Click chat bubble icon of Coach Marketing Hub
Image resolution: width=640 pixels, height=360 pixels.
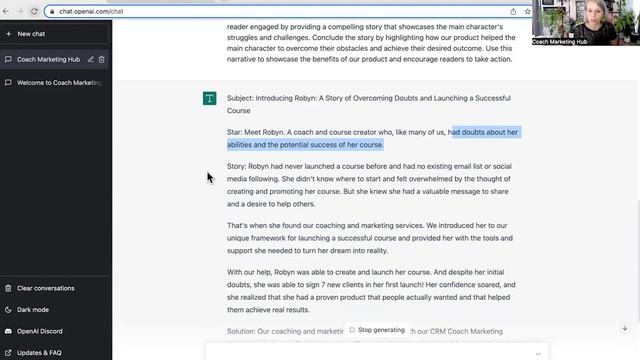tap(8, 60)
